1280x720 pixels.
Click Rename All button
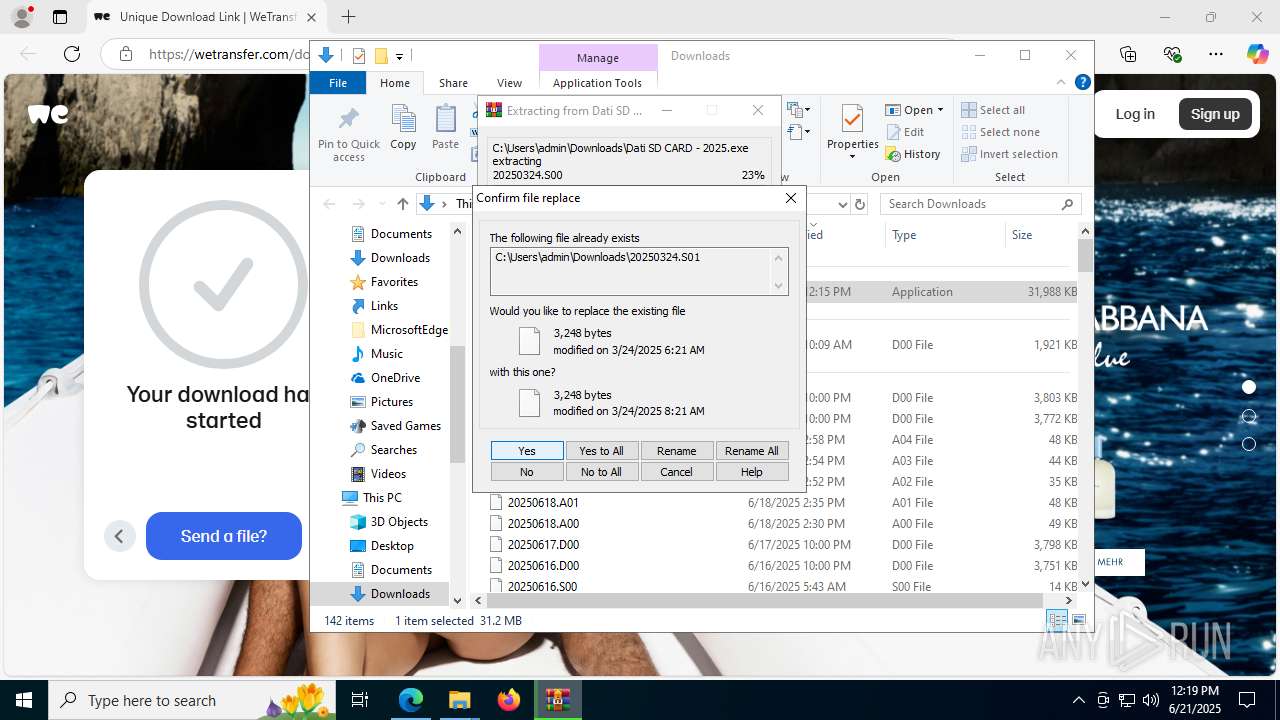pos(751,451)
